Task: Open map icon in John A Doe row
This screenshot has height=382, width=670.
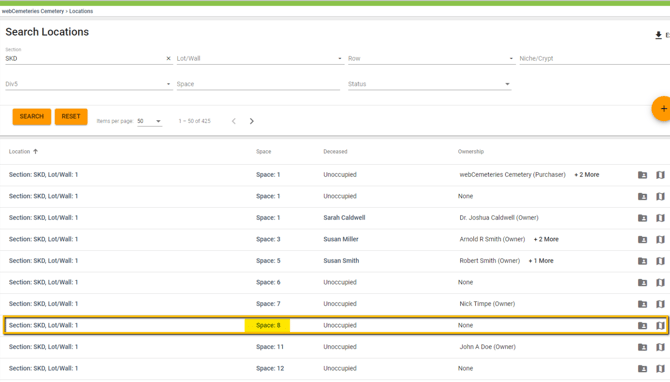Action: (660, 347)
